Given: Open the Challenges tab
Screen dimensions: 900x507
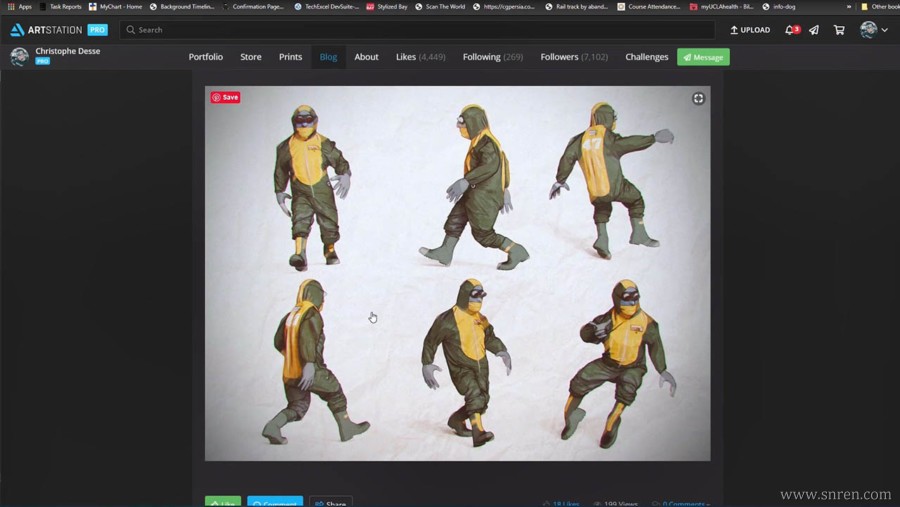Looking at the screenshot, I should [647, 57].
